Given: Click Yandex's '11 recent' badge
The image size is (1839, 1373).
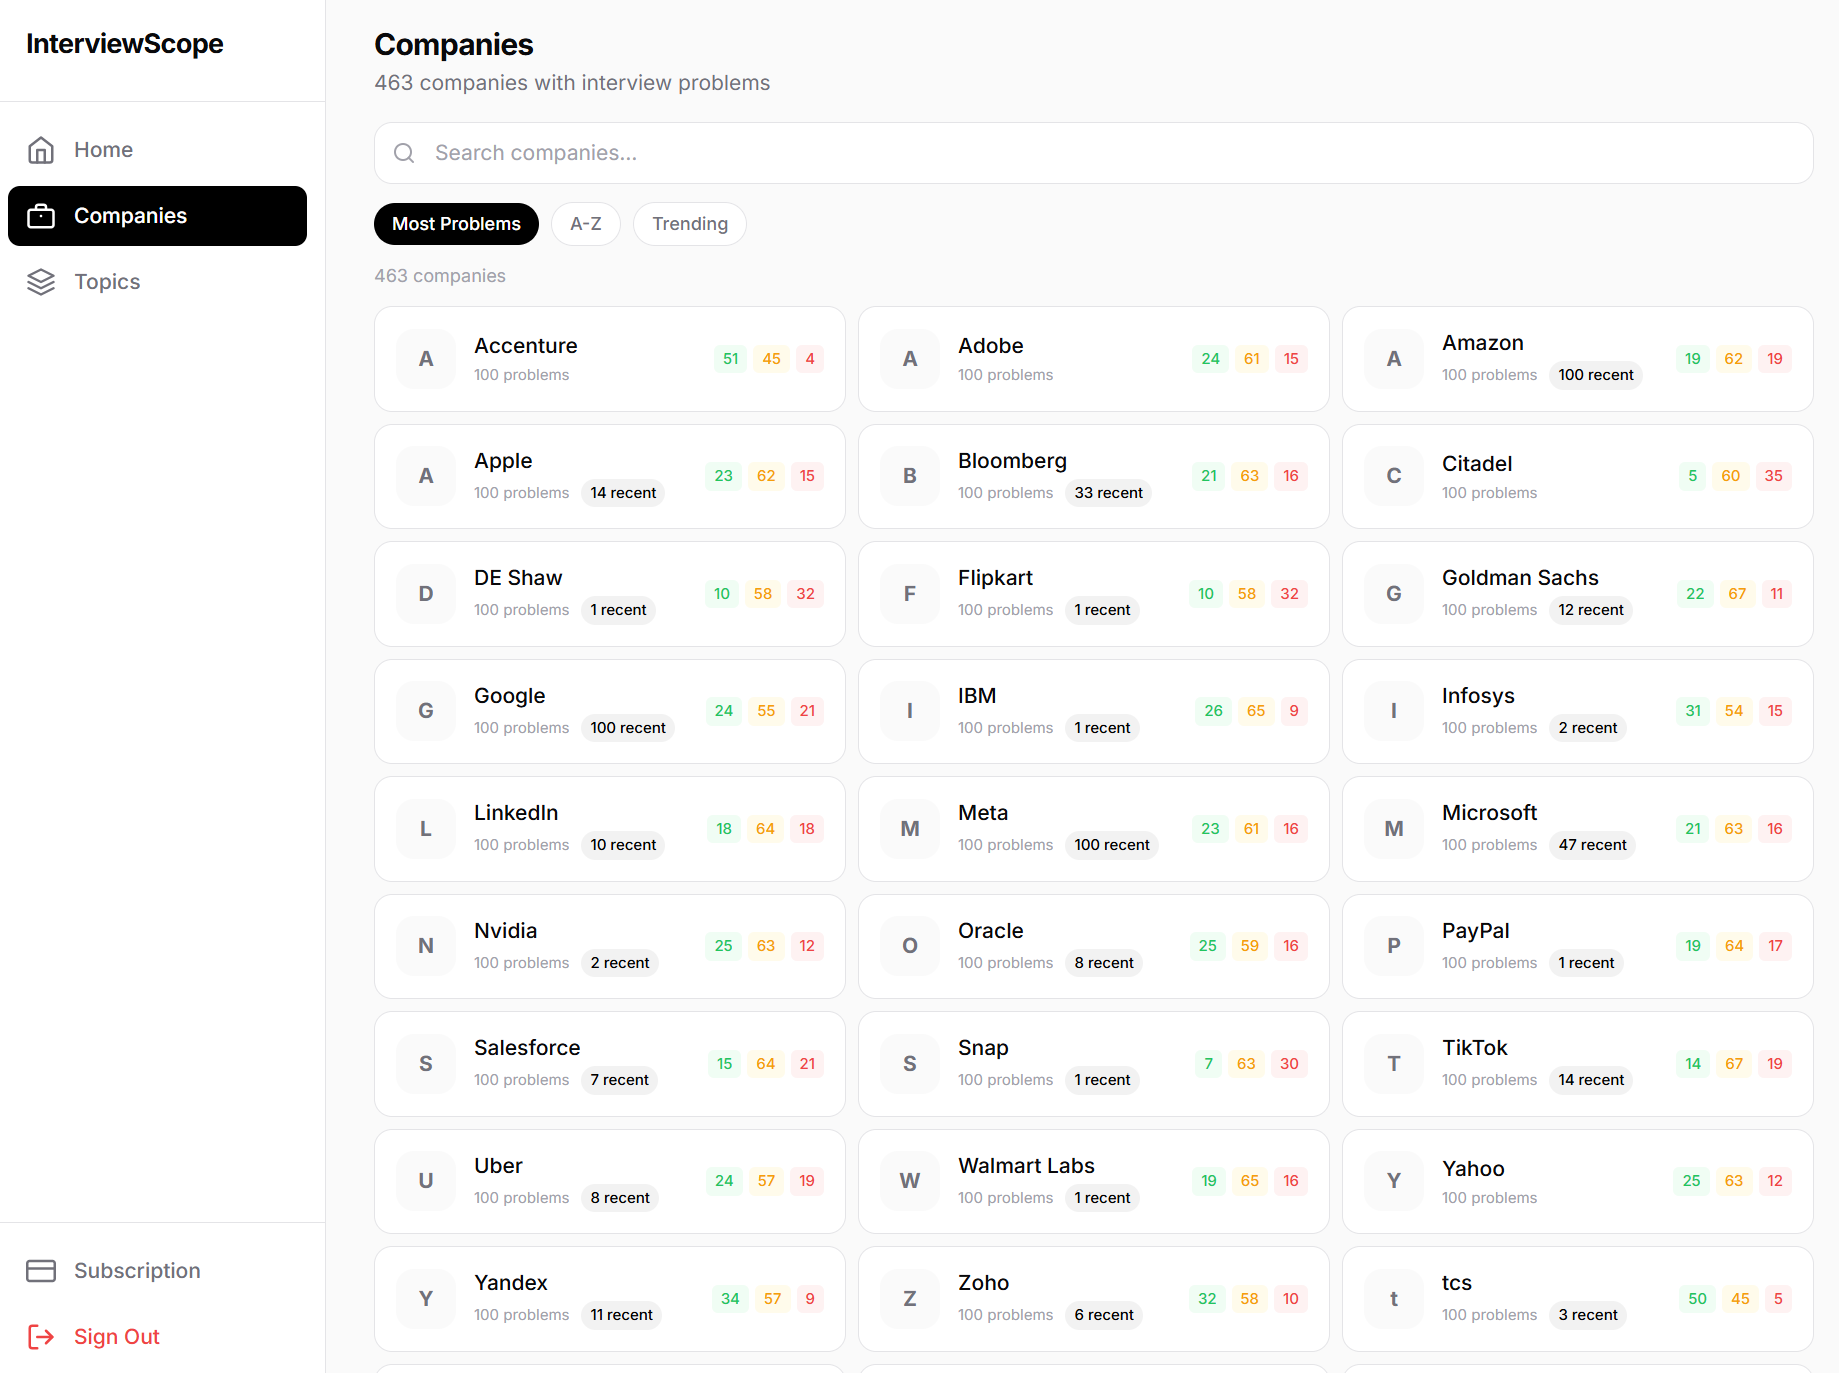Looking at the screenshot, I should (621, 1315).
